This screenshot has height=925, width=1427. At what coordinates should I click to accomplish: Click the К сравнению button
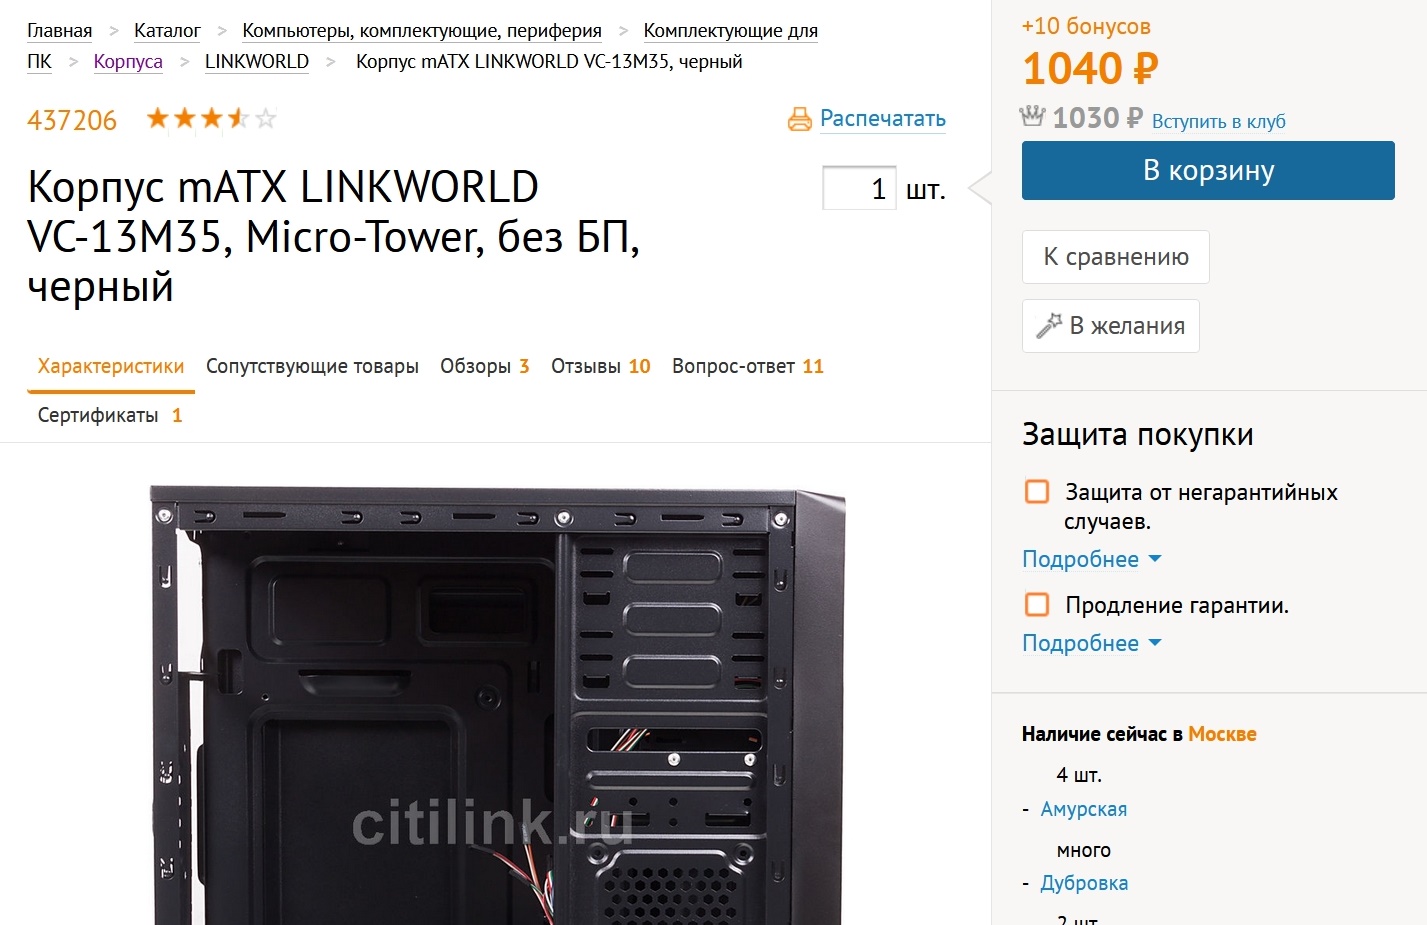pos(1116,257)
